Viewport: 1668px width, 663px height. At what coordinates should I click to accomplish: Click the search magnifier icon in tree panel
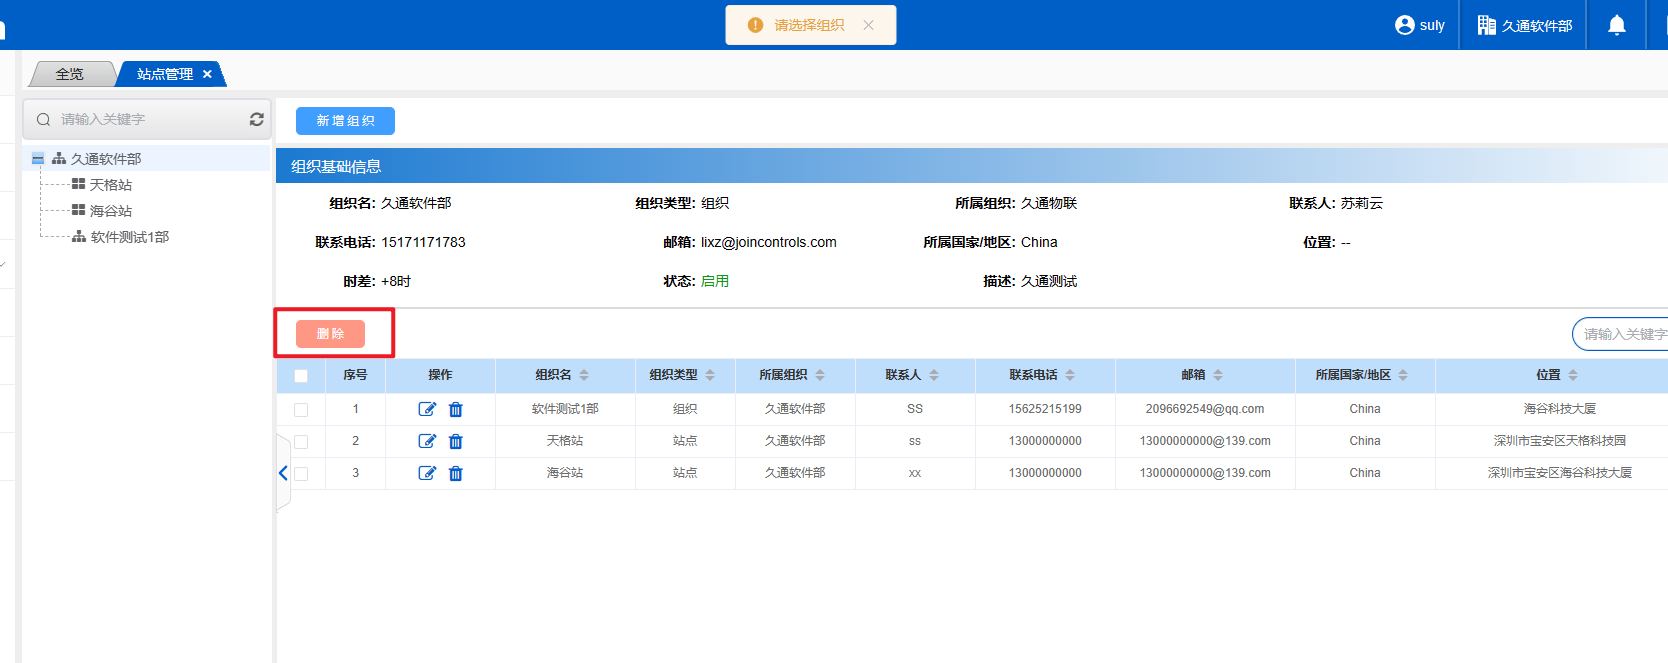[x=43, y=119]
